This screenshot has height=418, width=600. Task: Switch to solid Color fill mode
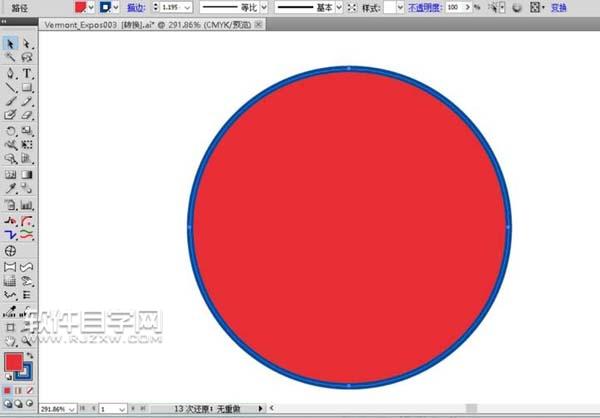tap(7, 390)
